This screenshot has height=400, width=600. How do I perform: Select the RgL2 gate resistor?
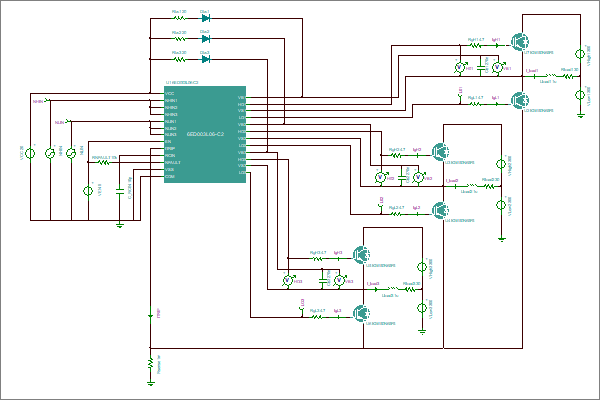pos(395,214)
